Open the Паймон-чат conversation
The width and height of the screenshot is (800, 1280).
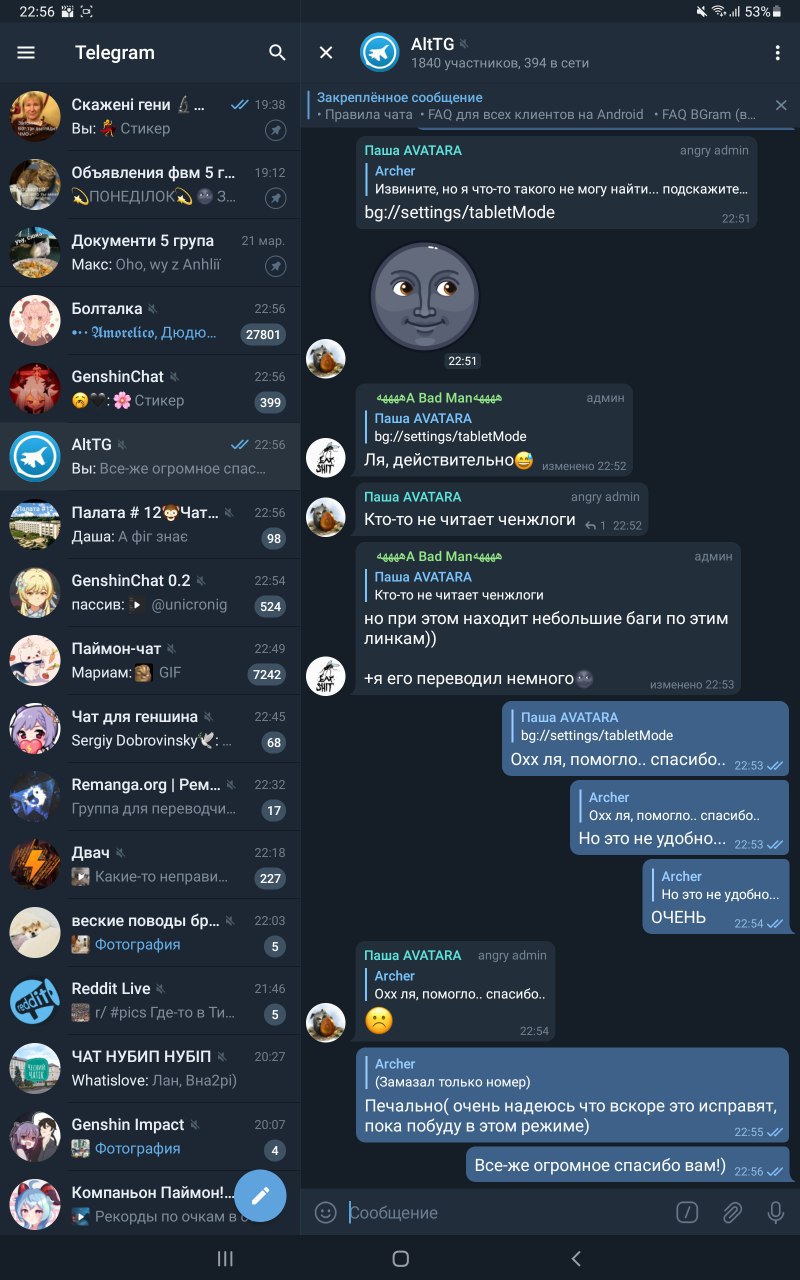pyautogui.click(x=150, y=661)
